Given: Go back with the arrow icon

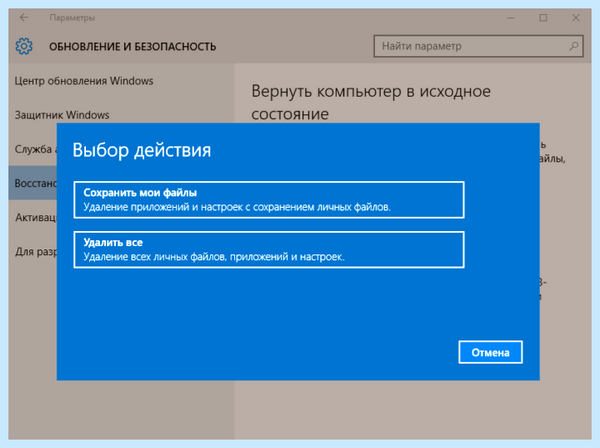Looking at the screenshot, I should [x=24, y=18].
